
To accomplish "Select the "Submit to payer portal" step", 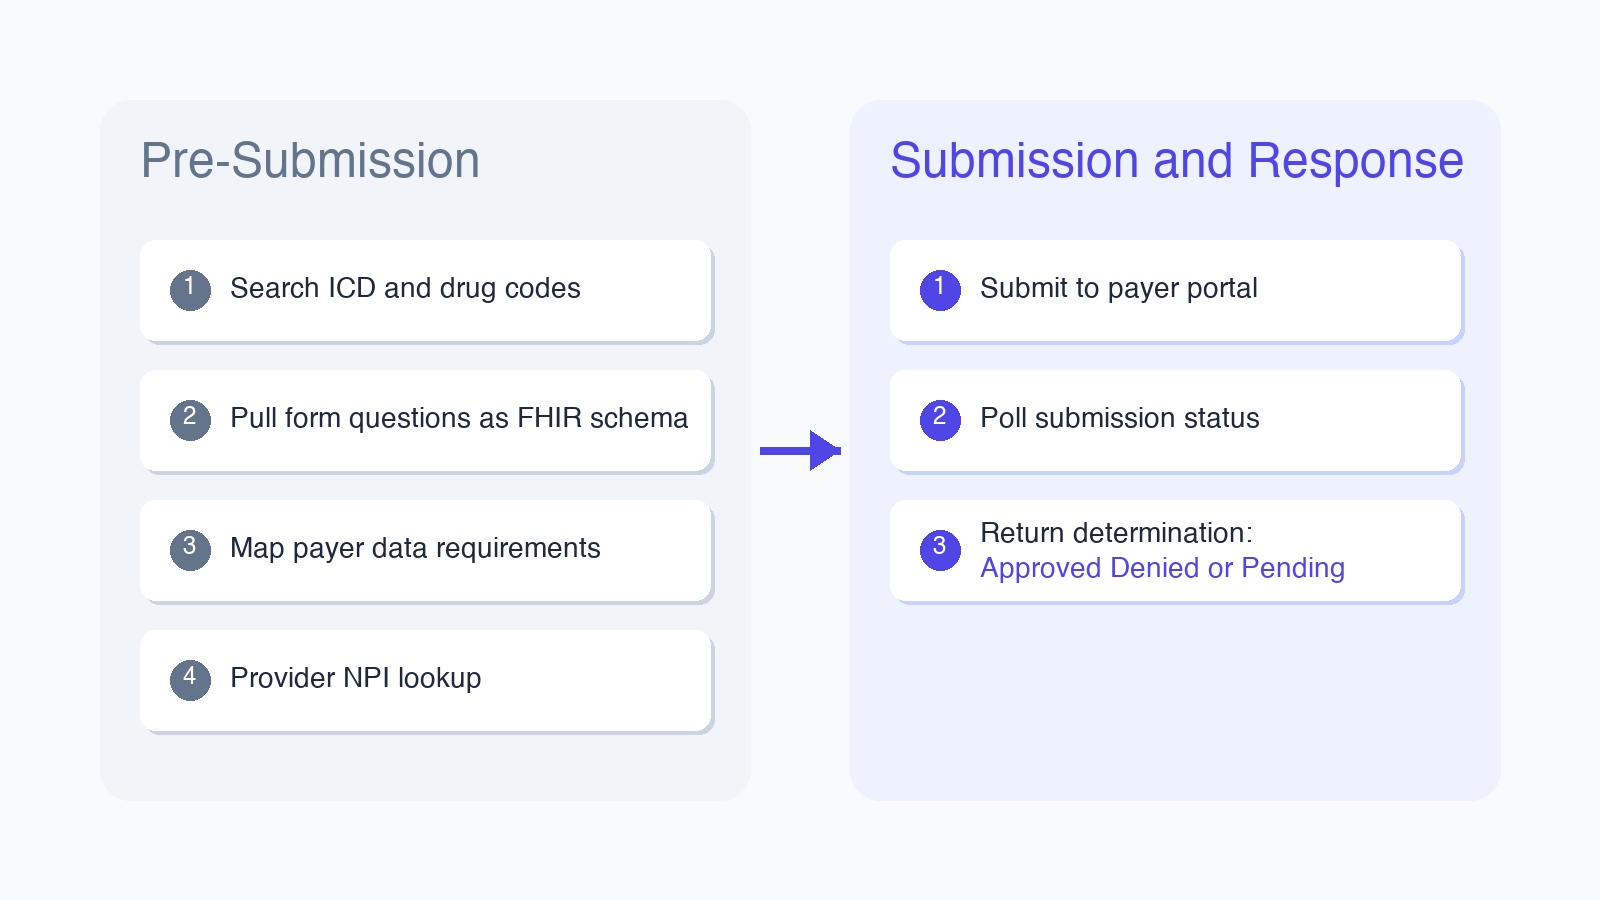I will [x=1118, y=288].
